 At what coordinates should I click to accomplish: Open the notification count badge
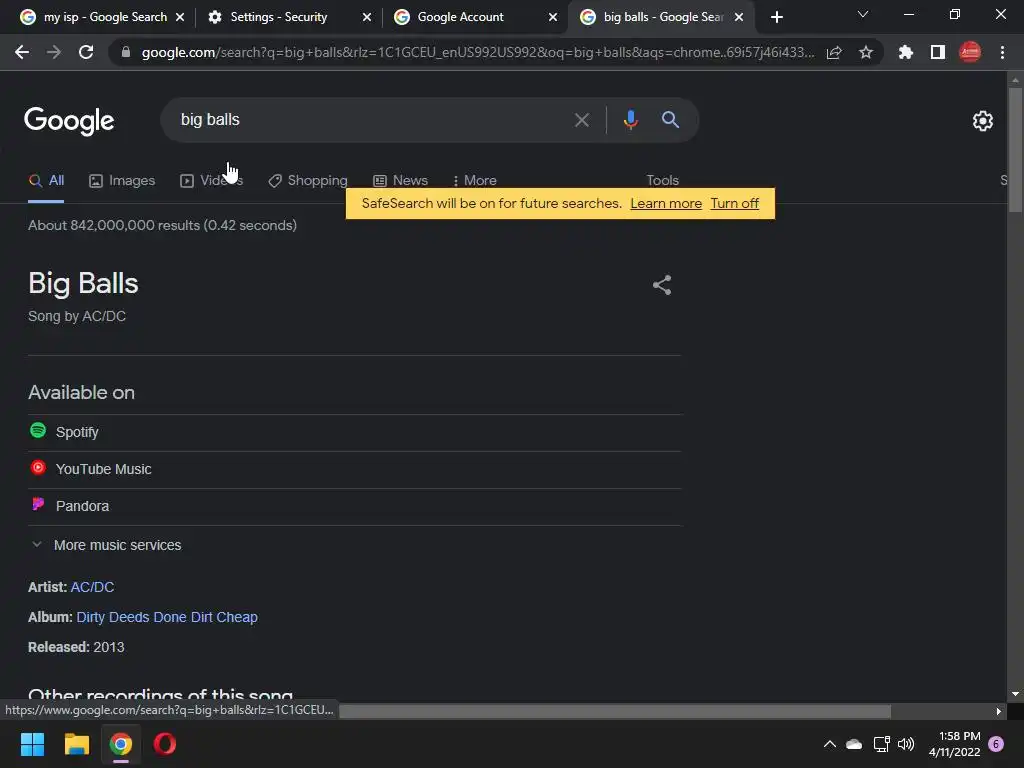click(996, 744)
